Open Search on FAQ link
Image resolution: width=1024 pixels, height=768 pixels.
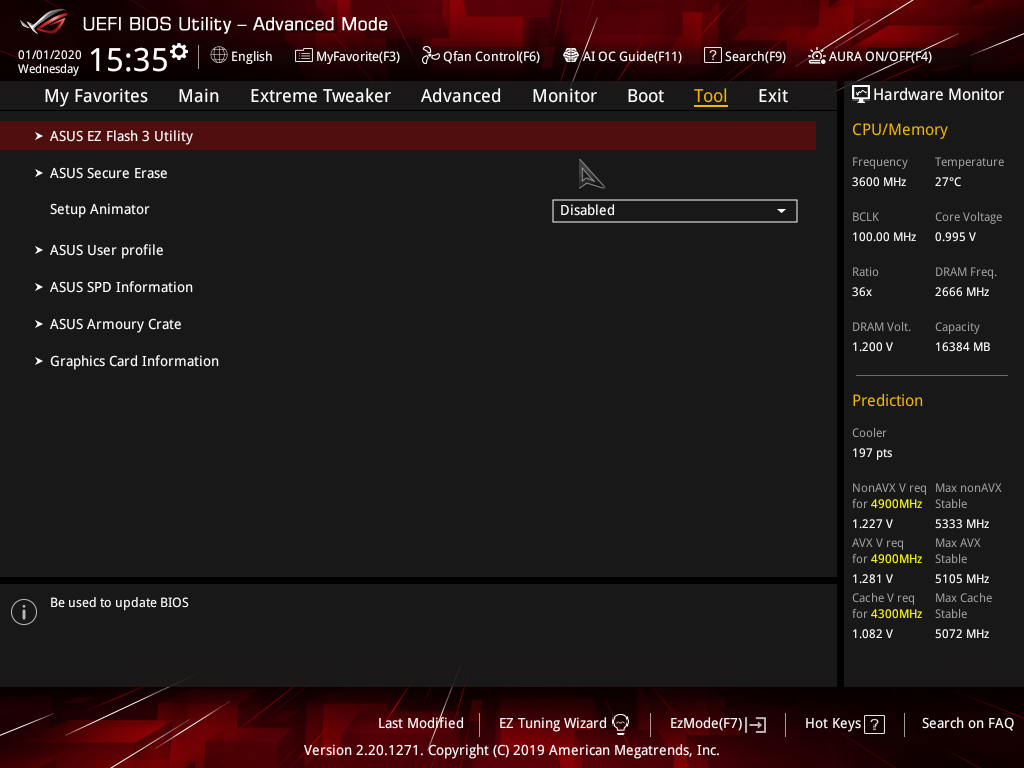pos(967,724)
